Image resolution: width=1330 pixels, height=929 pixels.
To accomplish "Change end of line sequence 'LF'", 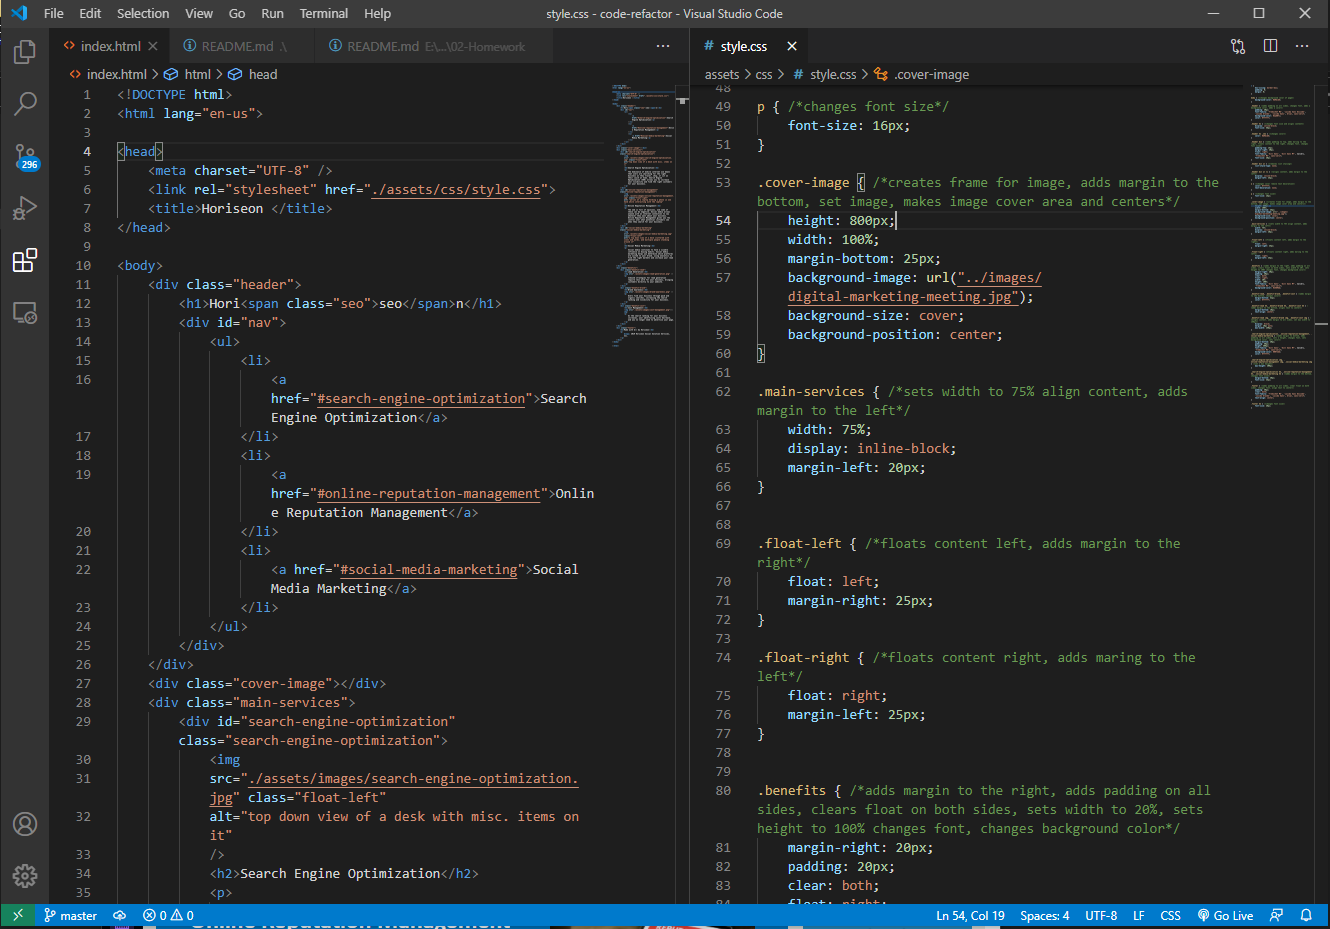I will [x=1138, y=915].
